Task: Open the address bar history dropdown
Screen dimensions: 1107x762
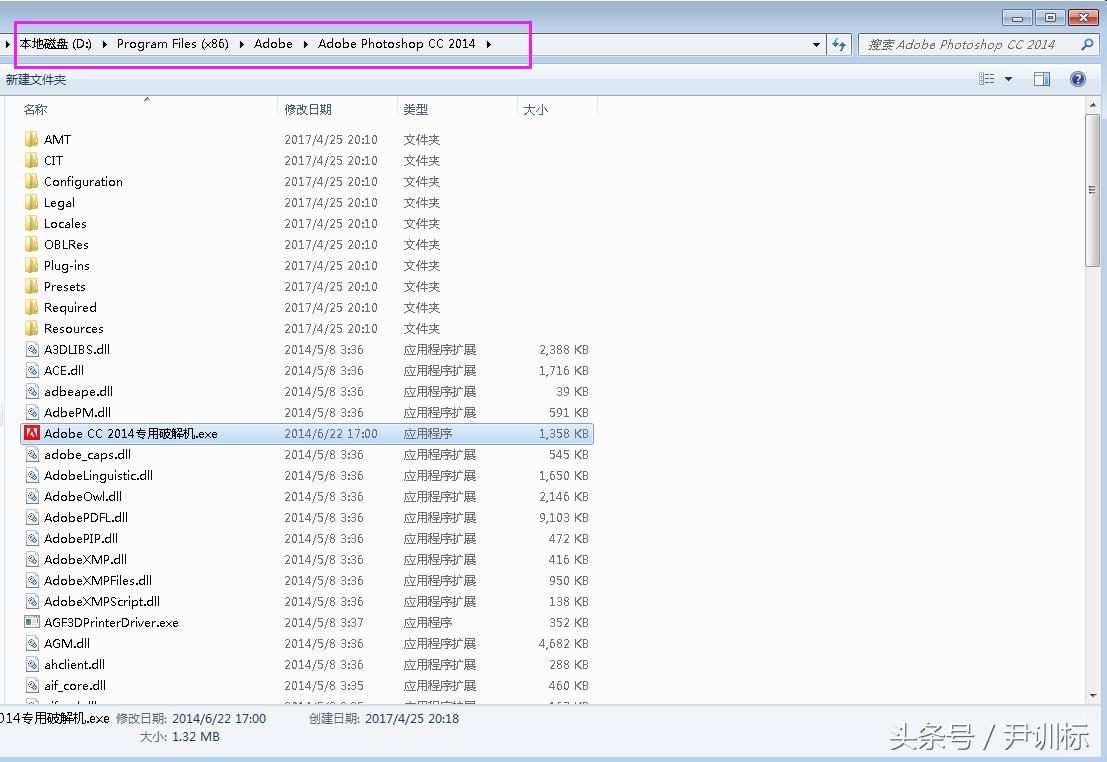Action: 817,44
